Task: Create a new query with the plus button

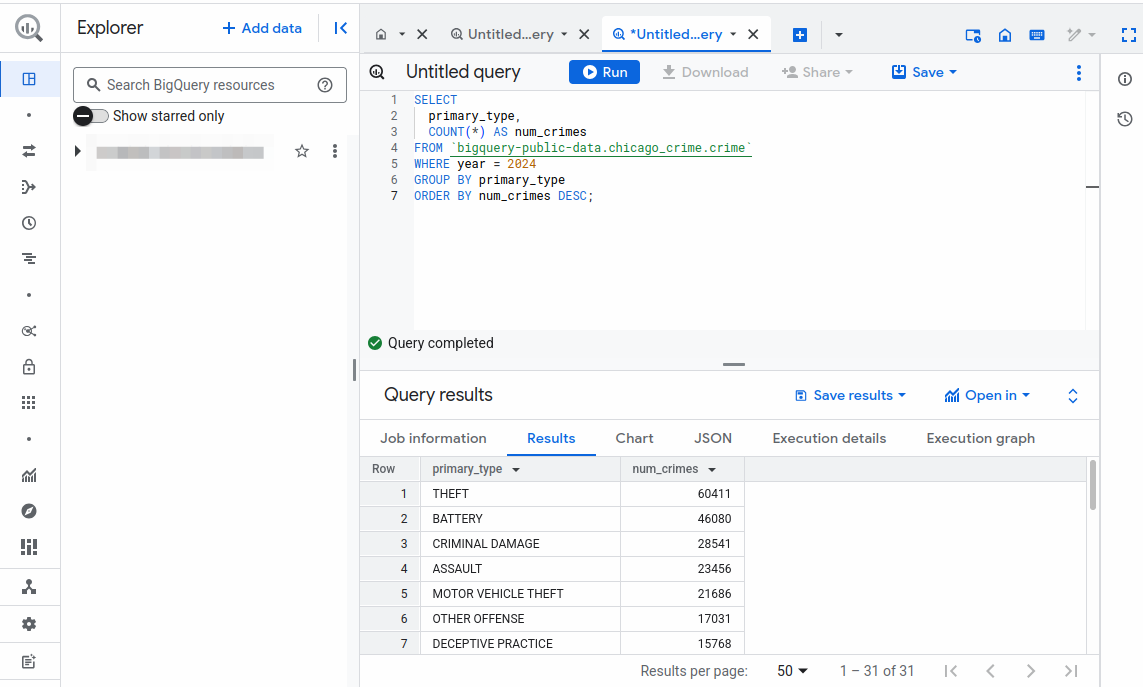Action: click(800, 35)
